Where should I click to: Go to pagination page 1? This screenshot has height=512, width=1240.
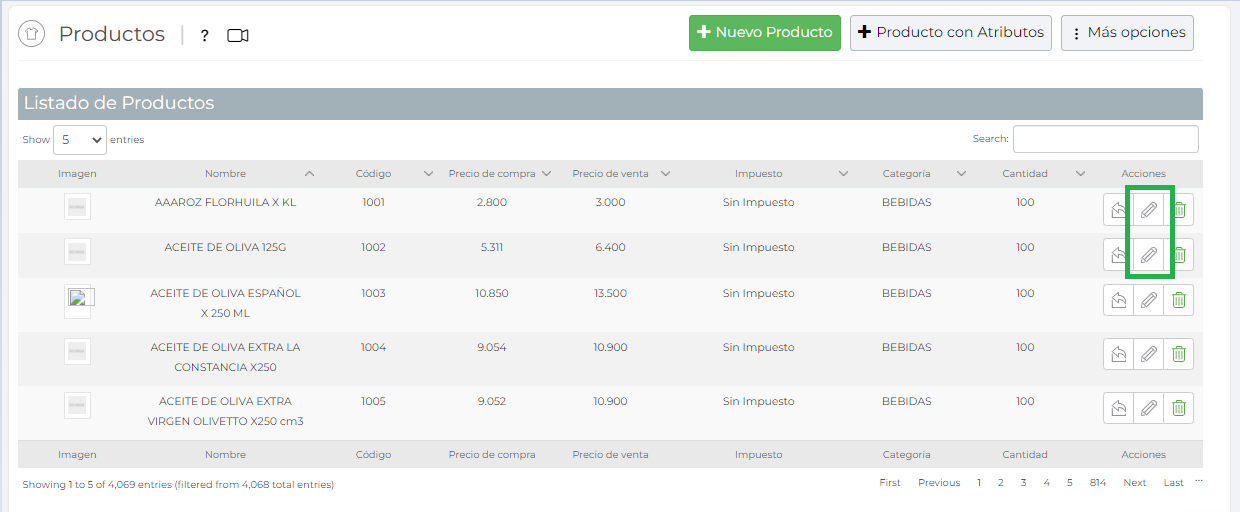coord(979,483)
